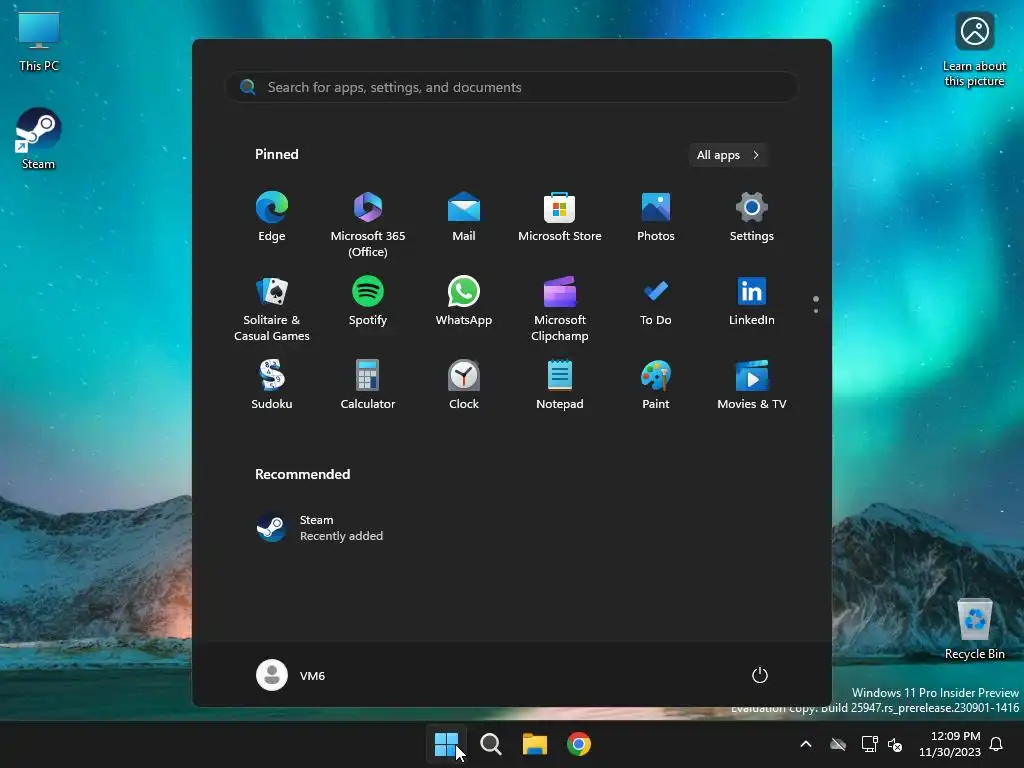Launch Google Chrome from taskbar
This screenshot has height=768, width=1024.
579,744
